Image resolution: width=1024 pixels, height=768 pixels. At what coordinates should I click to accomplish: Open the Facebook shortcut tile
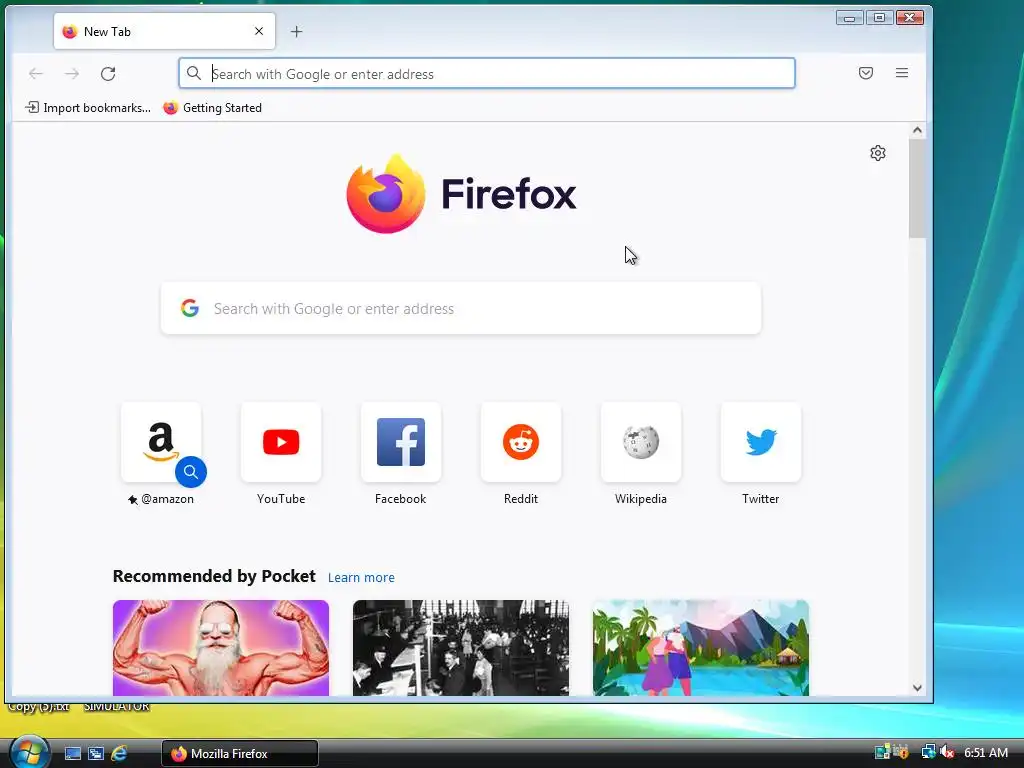coord(401,442)
